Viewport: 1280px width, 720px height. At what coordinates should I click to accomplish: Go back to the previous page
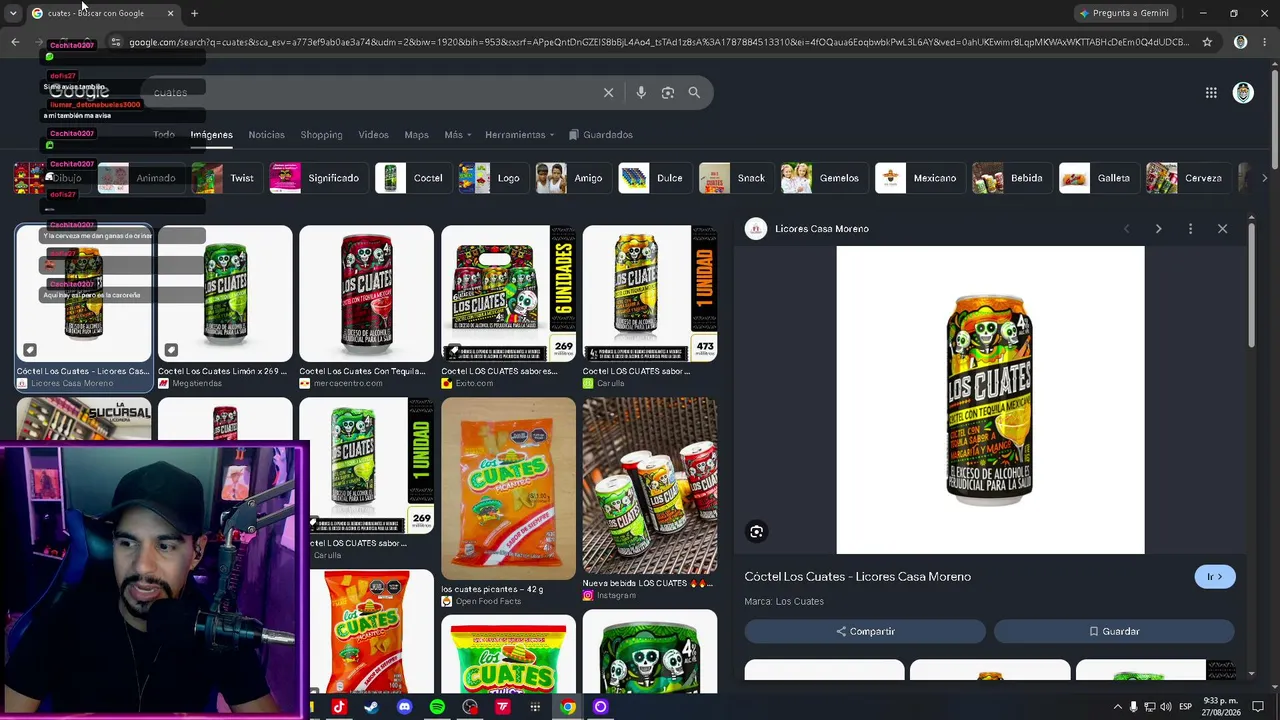pos(15,42)
